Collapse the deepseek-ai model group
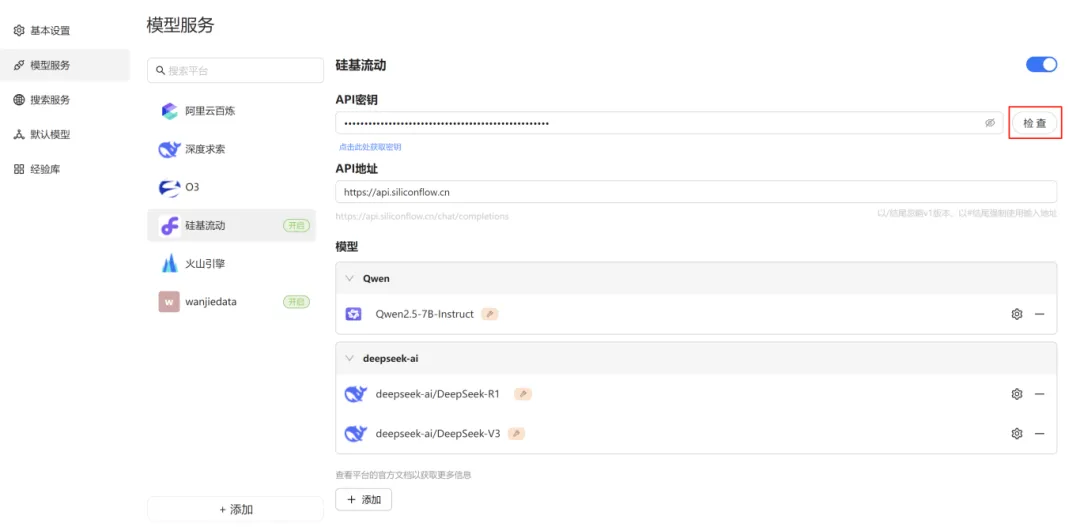Viewport: 1080px width, 527px height. tap(349, 358)
